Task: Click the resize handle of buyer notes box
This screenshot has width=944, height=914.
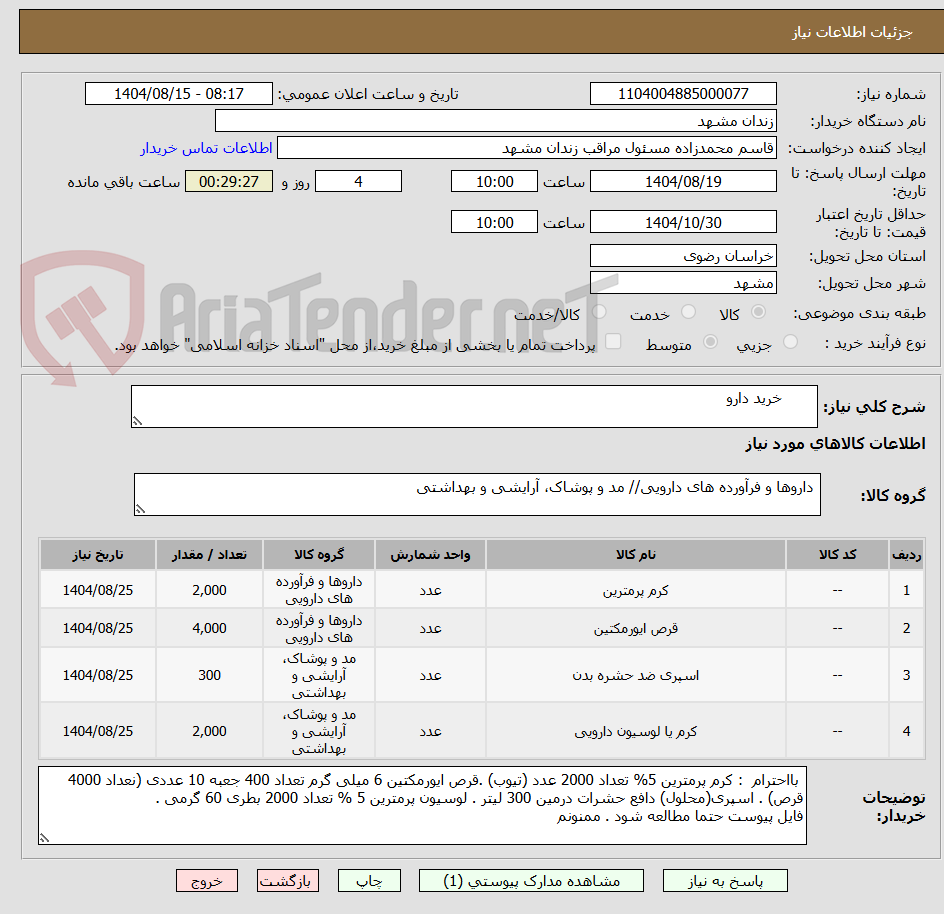Action: coord(45,838)
